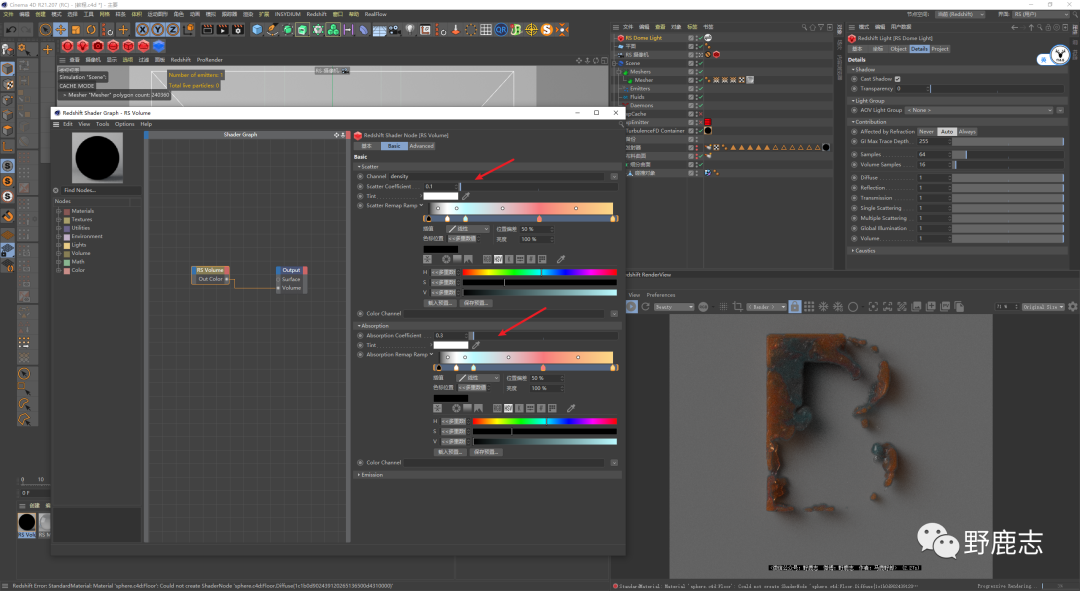Click the lock icon in the RenderView toolbar

[795, 307]
